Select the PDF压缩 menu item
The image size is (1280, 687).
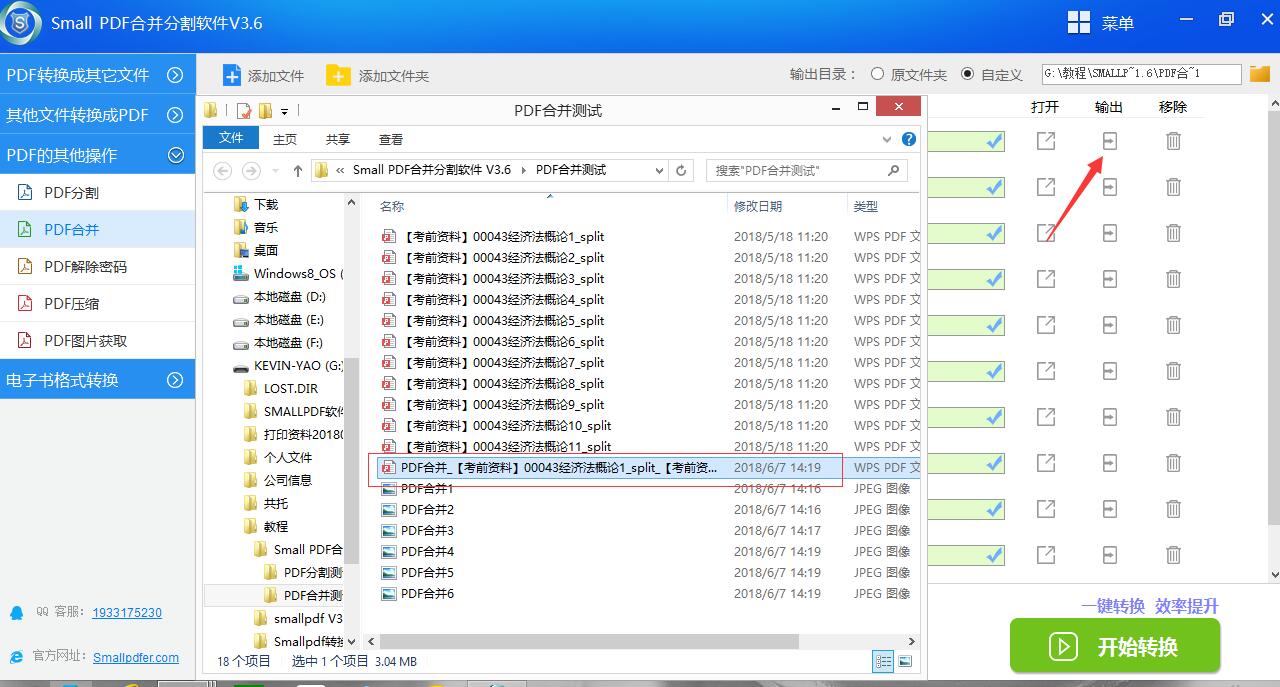point(97,303)
